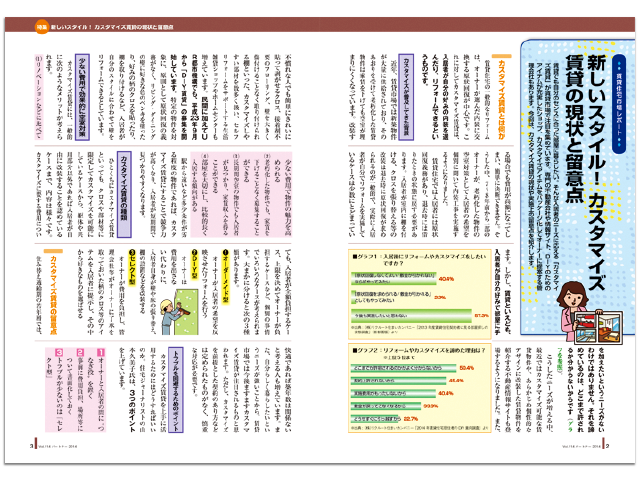The width and height of the screenshot is (640, 480).
Task: Select the boxed heading 少ない費用で効果的に空室対策
Action: 82,97
